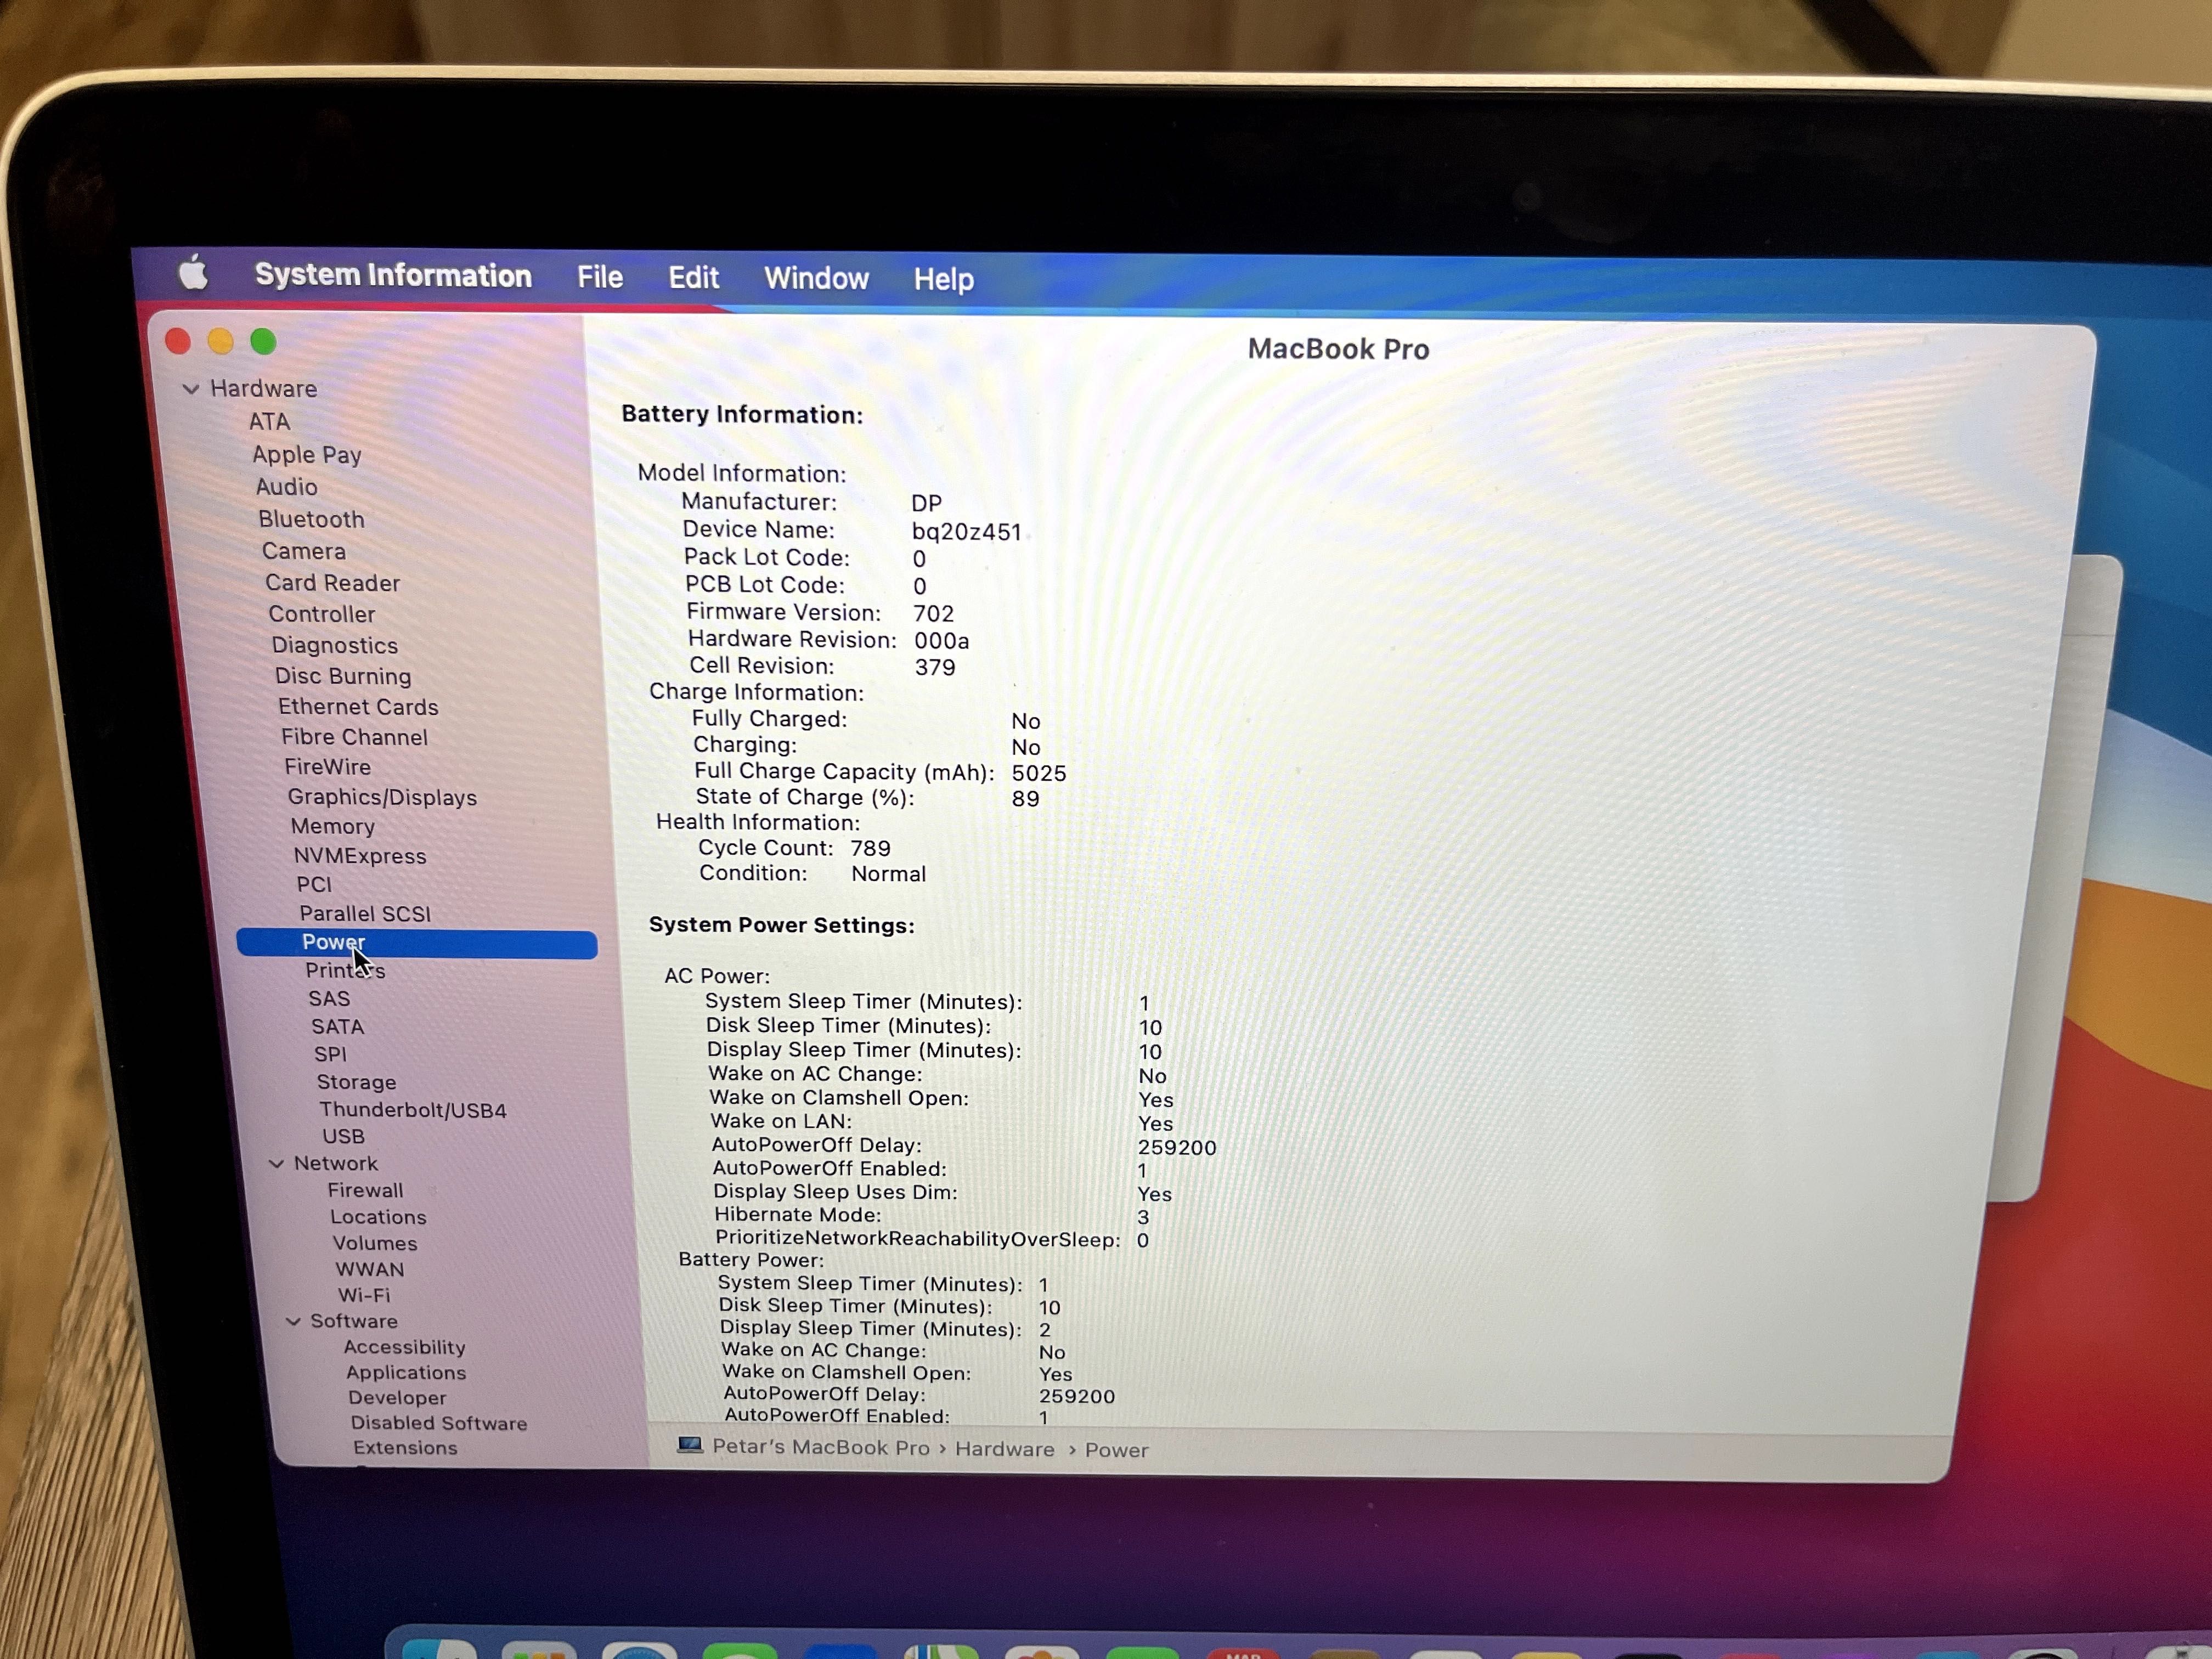Screen dimensions: 2212x1659
Task: Select Locations under Network
Action: point(378,1217)
